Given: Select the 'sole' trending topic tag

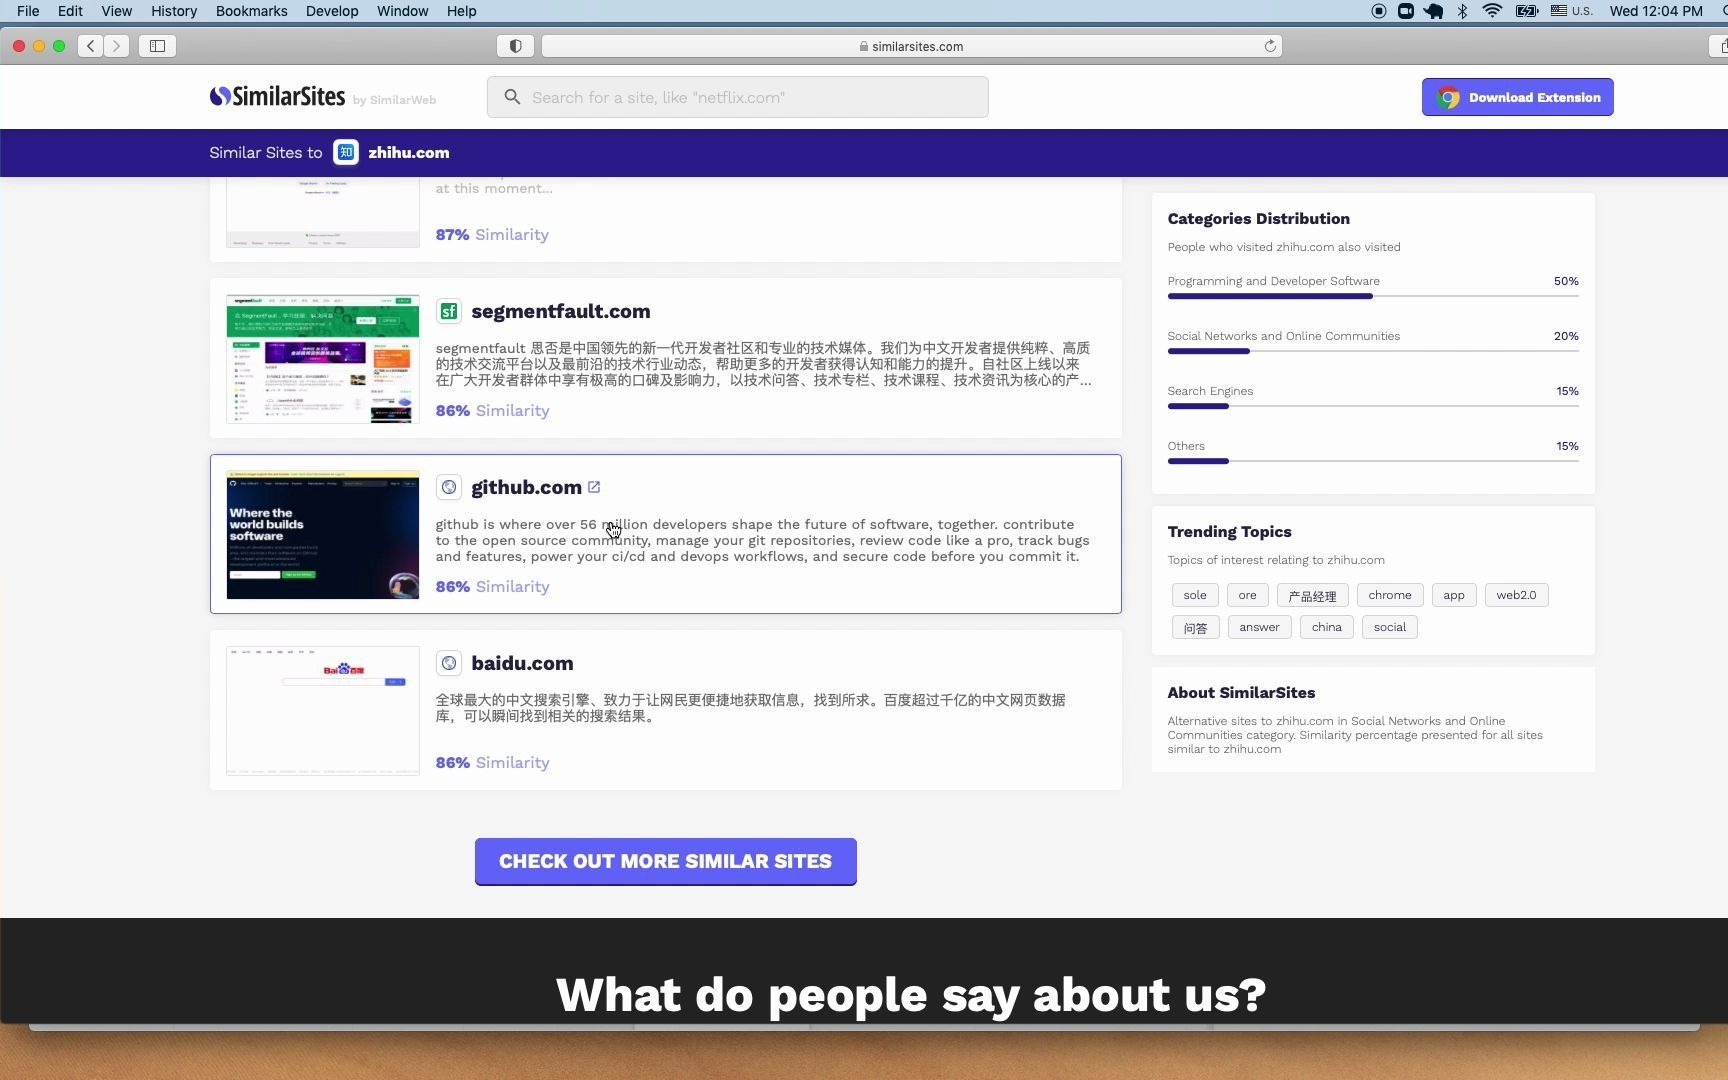Looking at the screenshot, I should click(x=1195, y=595).
